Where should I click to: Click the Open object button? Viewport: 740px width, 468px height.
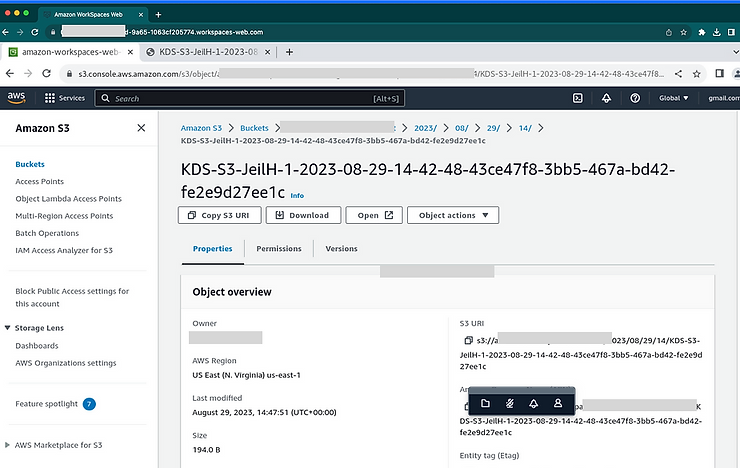point(374,215)
